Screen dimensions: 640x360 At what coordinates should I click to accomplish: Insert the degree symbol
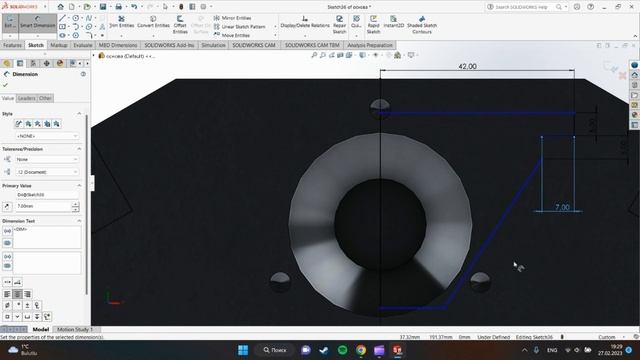(18, 305)
